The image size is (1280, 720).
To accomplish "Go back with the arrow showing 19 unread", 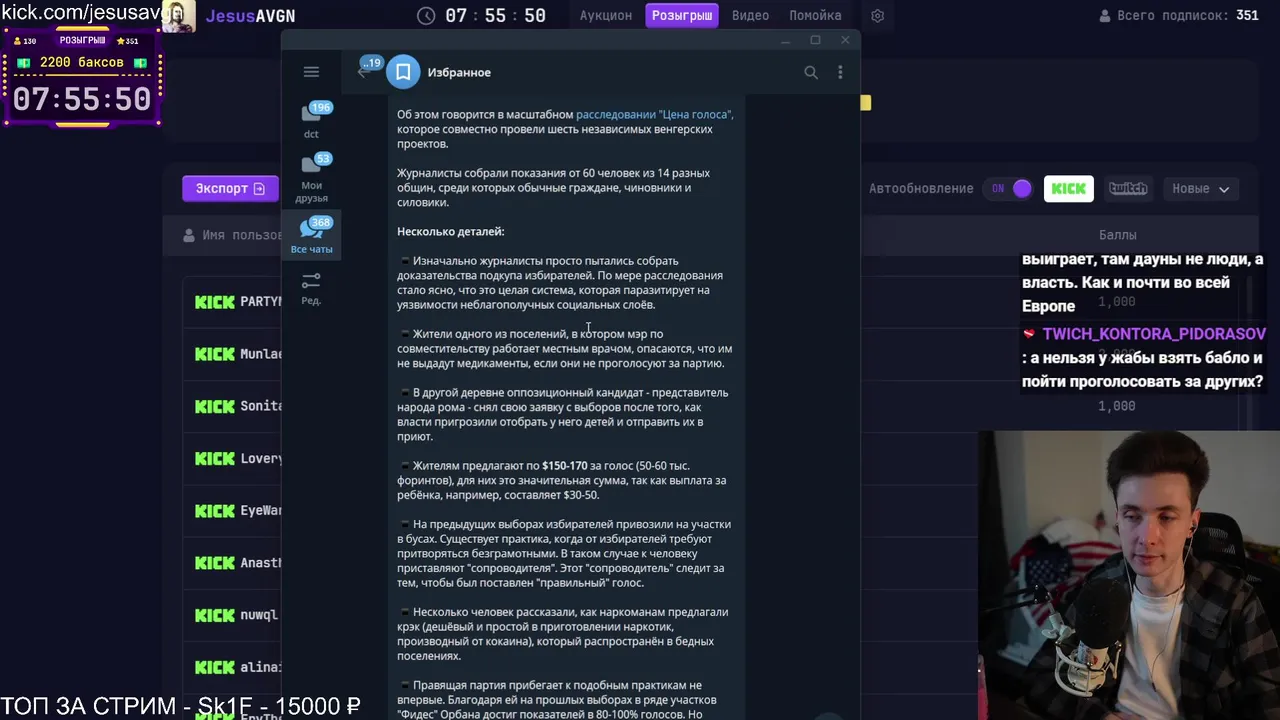I will coord(366,70).
